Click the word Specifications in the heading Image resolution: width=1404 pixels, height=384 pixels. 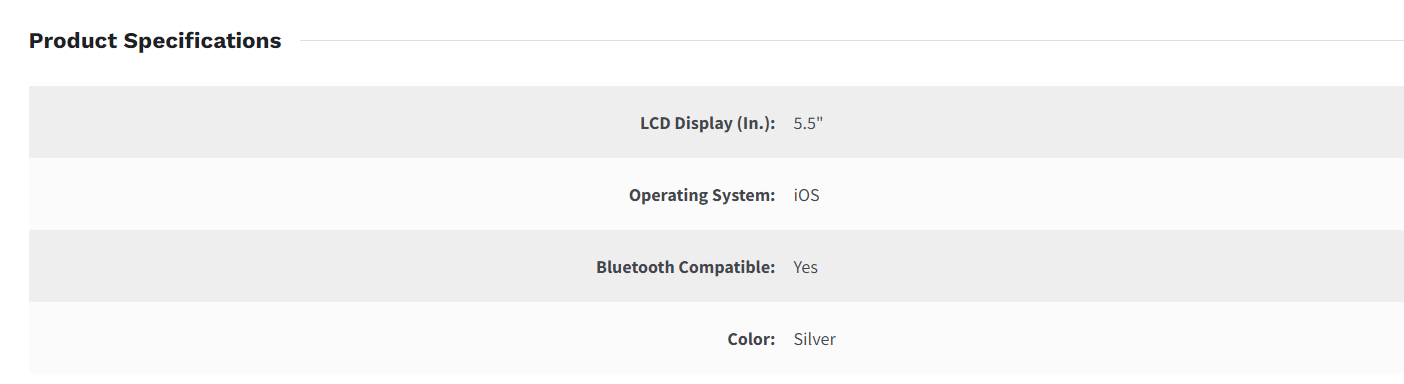coord(199,41)
